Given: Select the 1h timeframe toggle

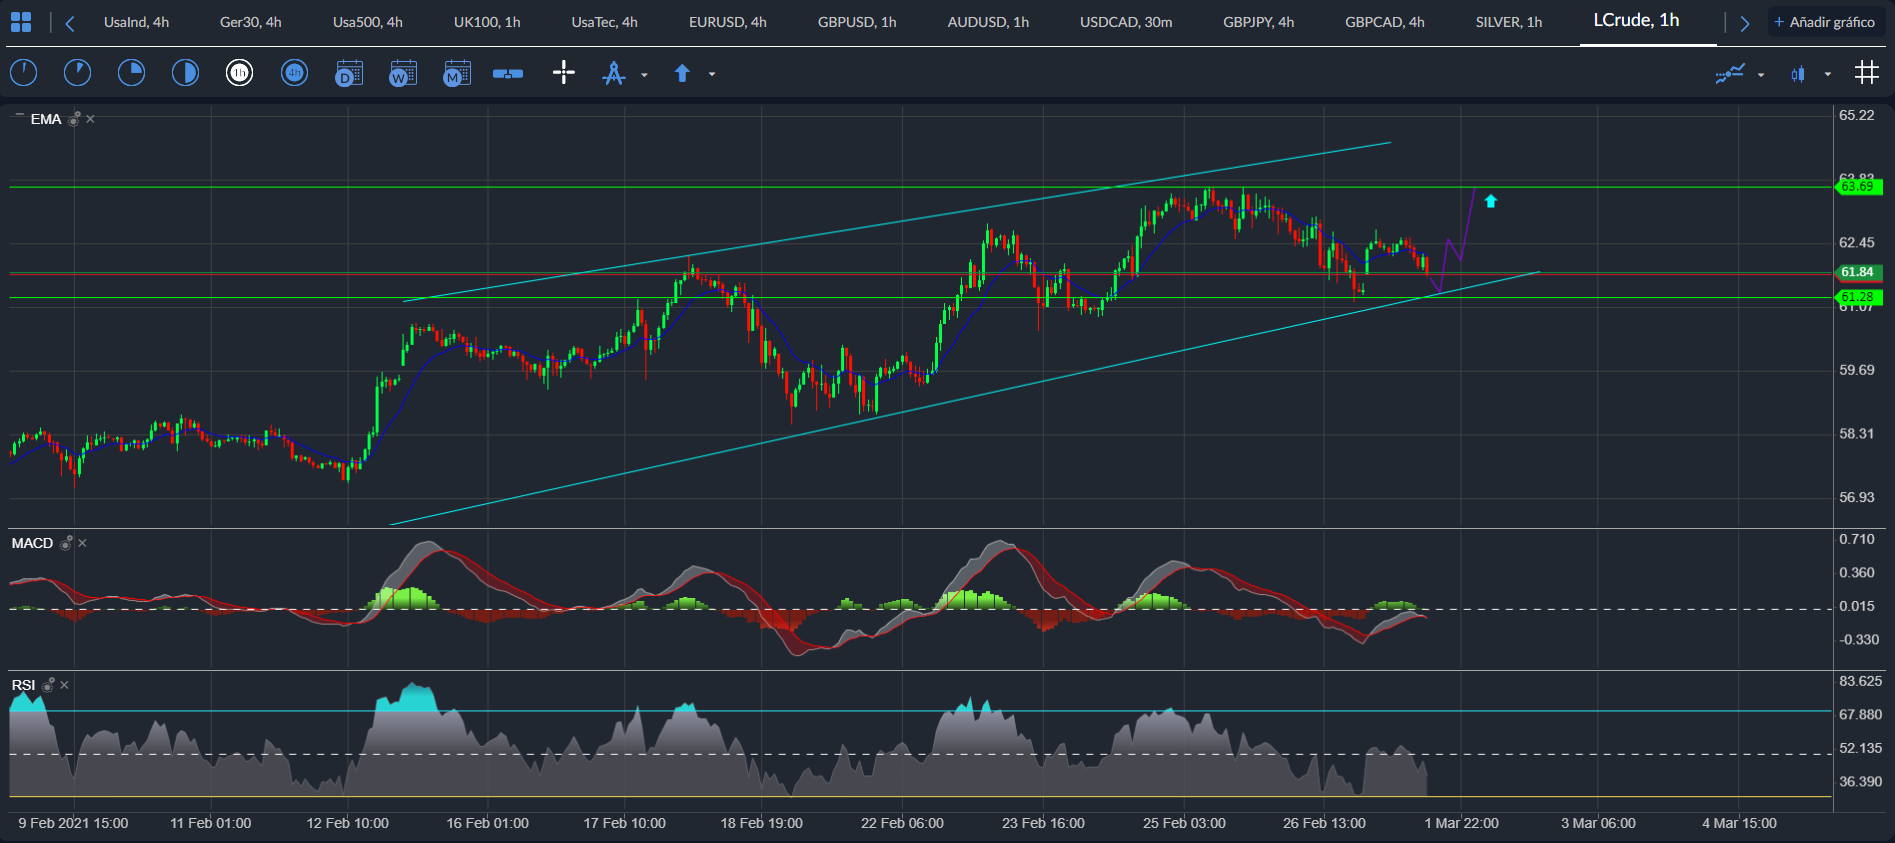Looking at the screenshot, I should 239,73.
